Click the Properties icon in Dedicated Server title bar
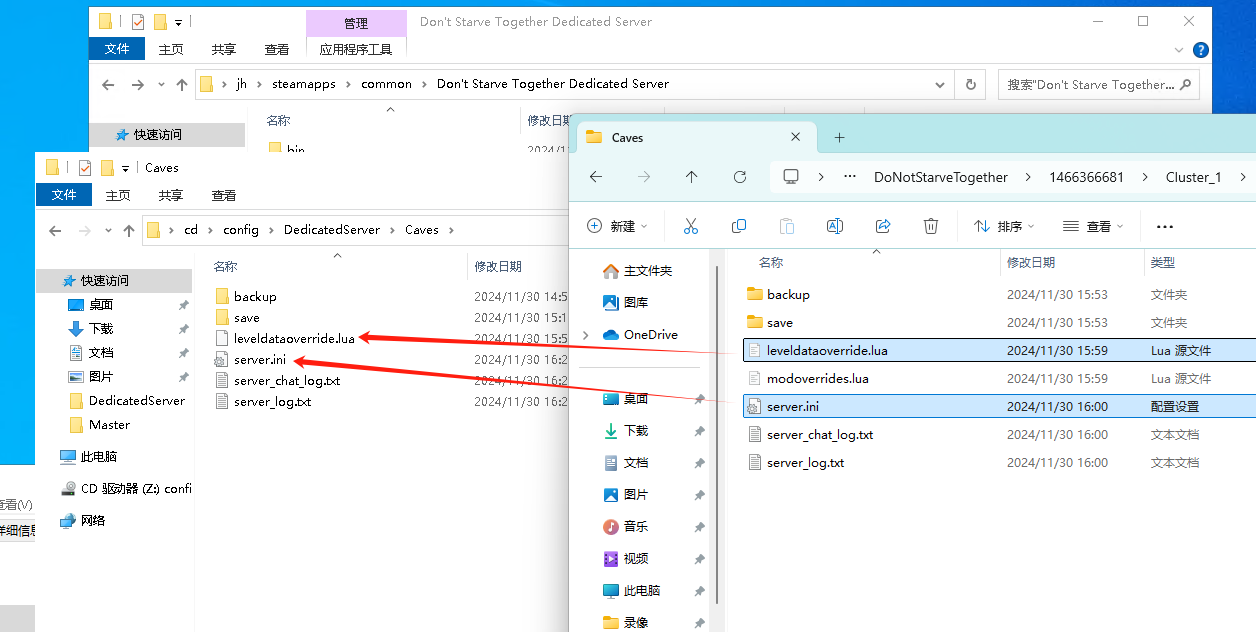This screenshot has height=632, width=1256. (138, 21)
